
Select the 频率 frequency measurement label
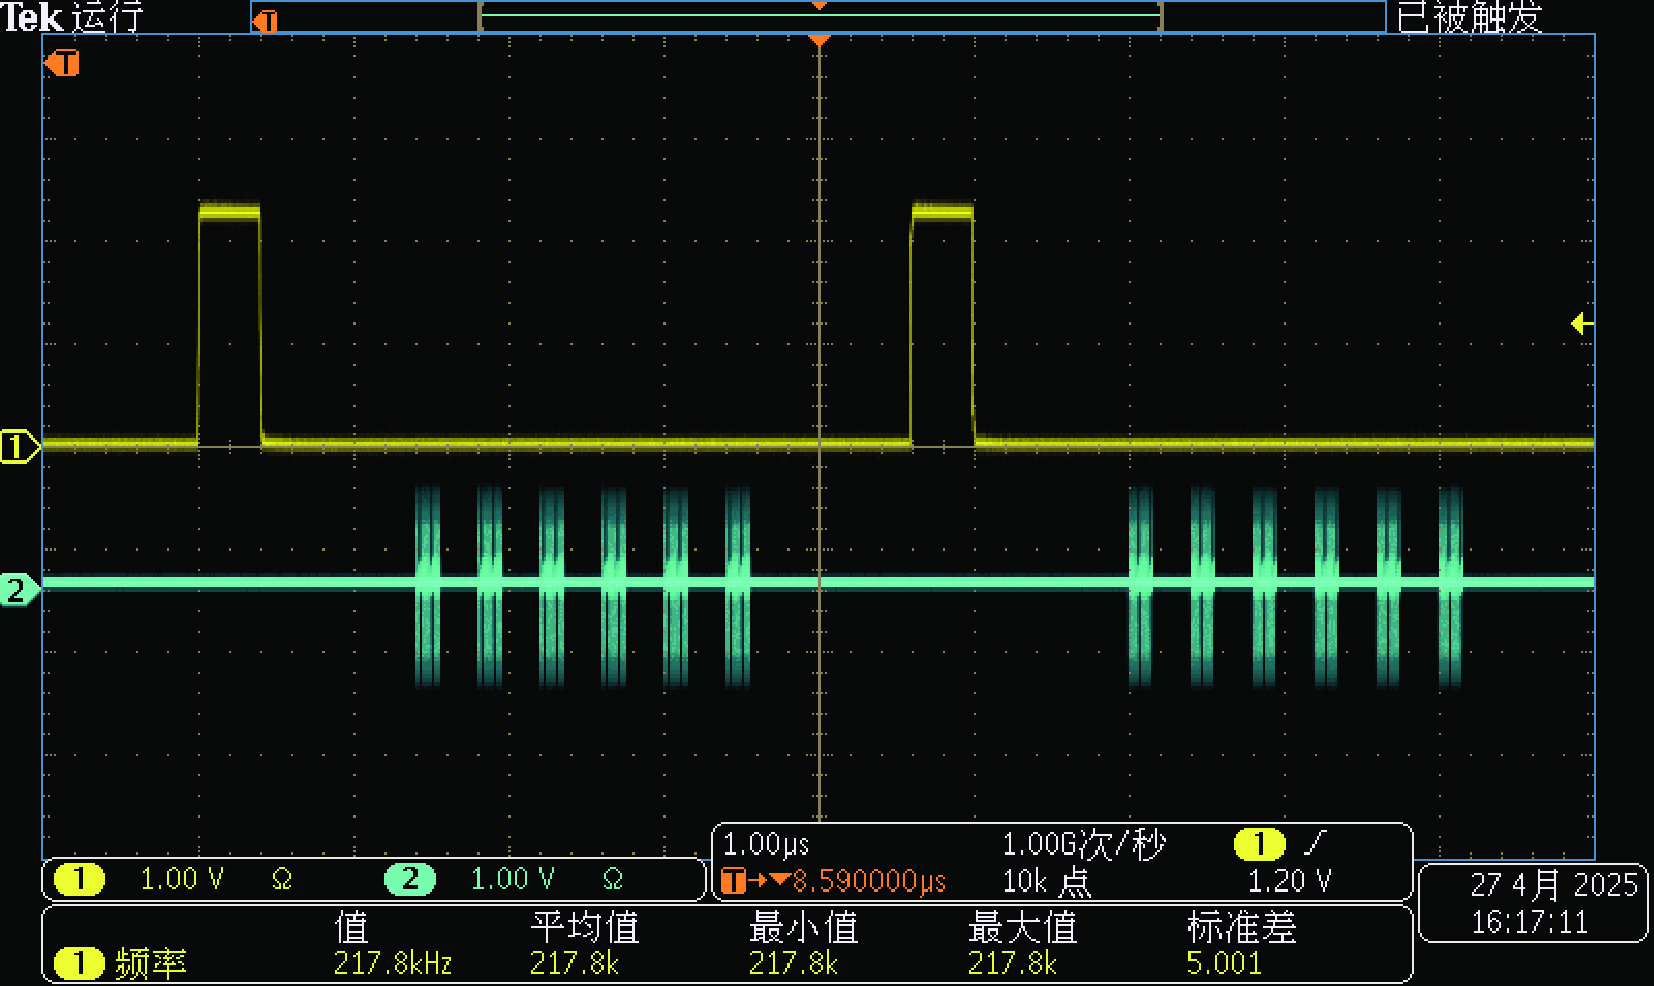[x=150, y=963]
